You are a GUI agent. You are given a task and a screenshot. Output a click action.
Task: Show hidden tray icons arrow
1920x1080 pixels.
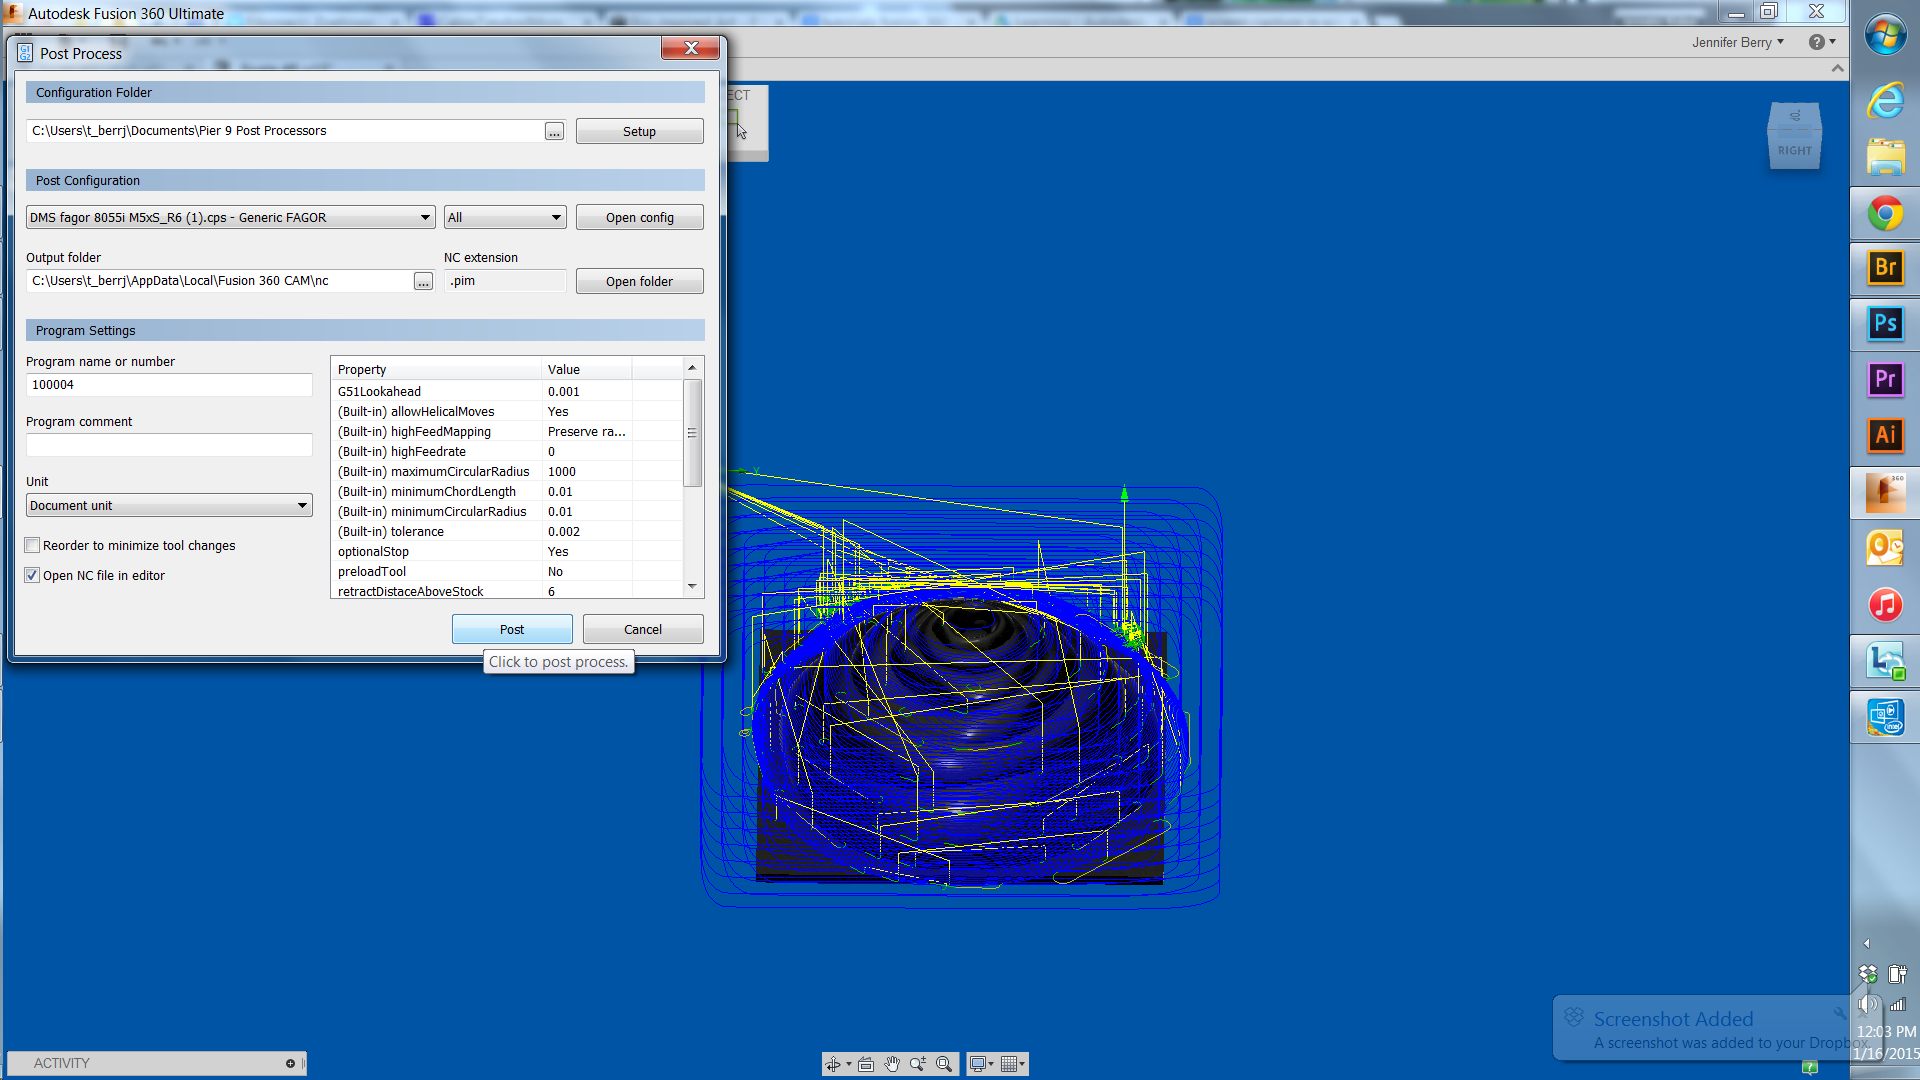pos(1866,943)
